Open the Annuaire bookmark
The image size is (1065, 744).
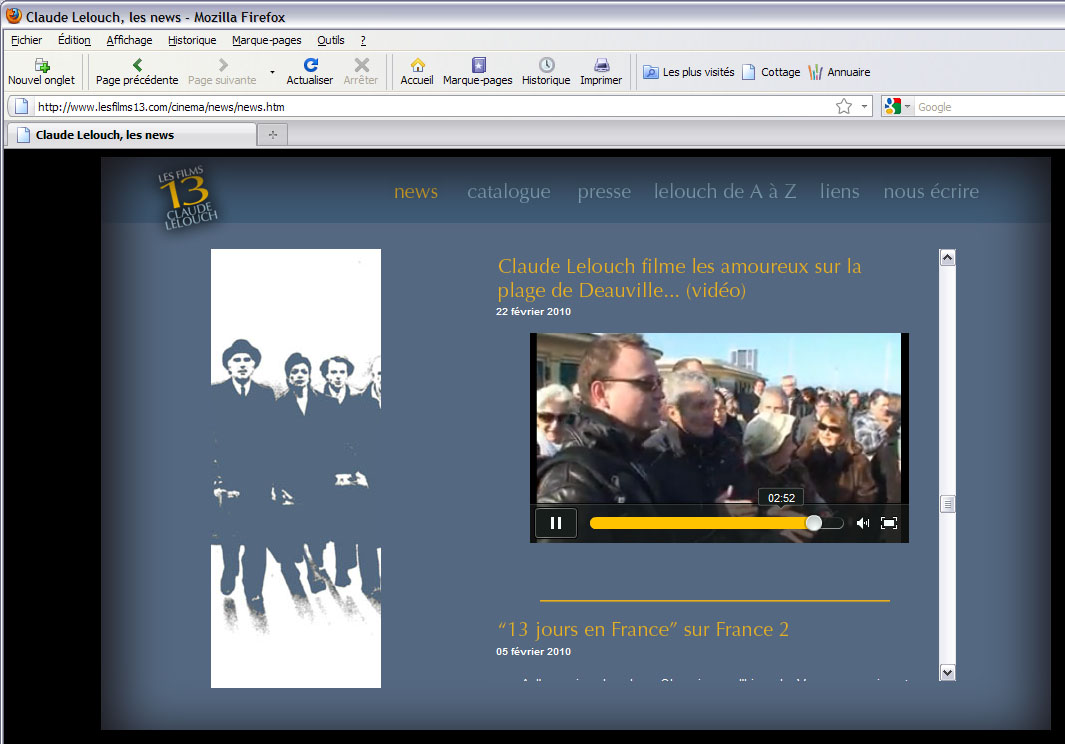pyautogui.click(x=840, y=72)
